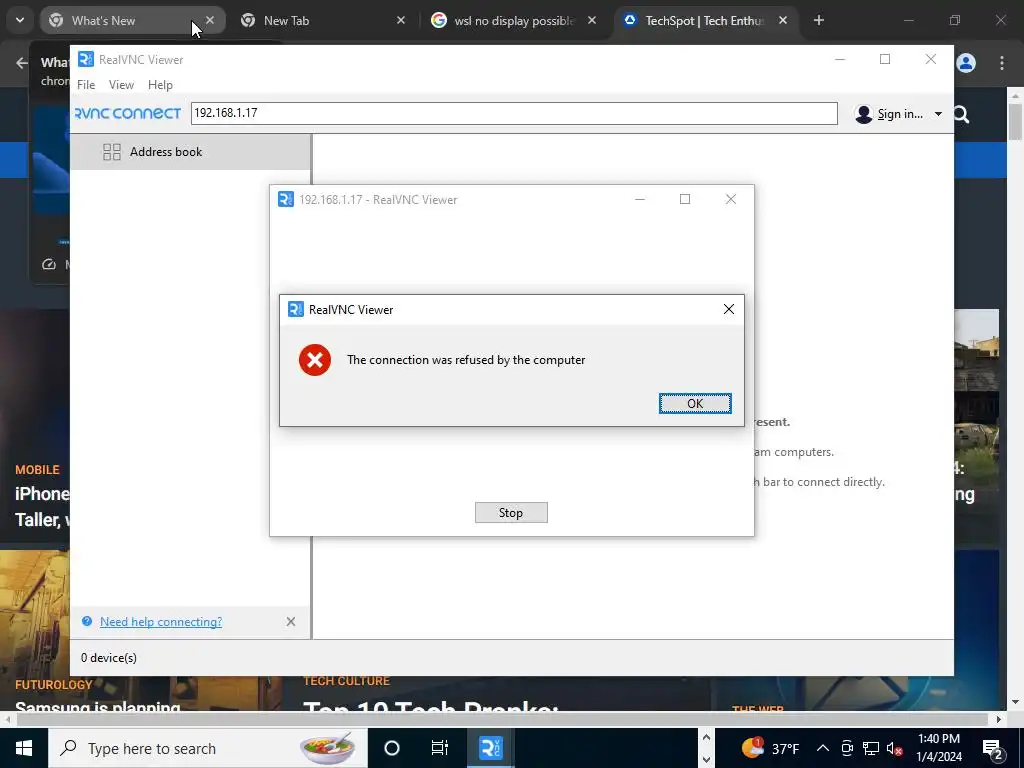Click the Address book grid icon
Screen dimensions: 1024x768
(112, 152)
